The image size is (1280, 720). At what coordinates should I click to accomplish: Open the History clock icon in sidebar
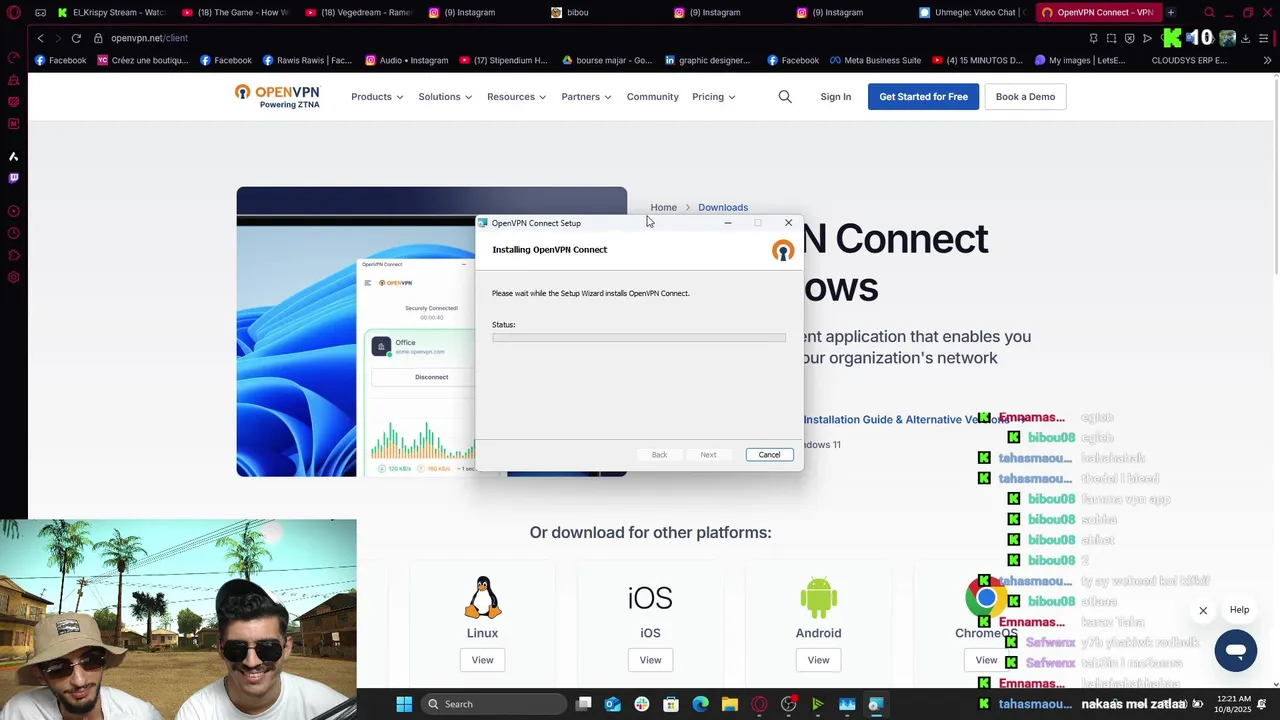(x=13, y=233)
